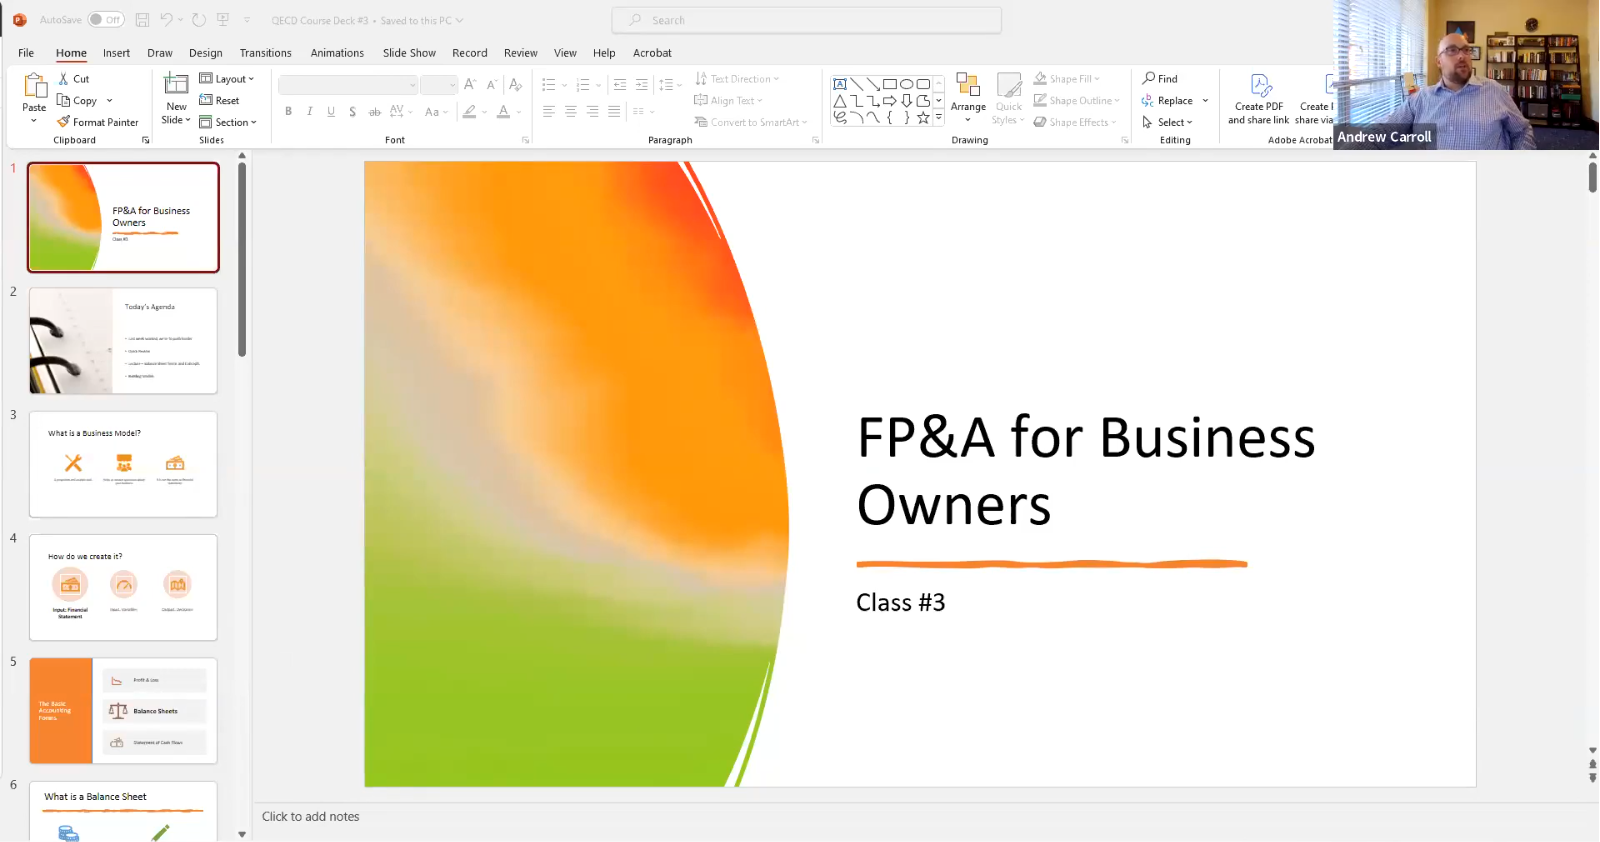The height and width of the screenshot is (842, 1600).
Task: Insert a New Slide using its icon
Action: (x=176, y=84)
